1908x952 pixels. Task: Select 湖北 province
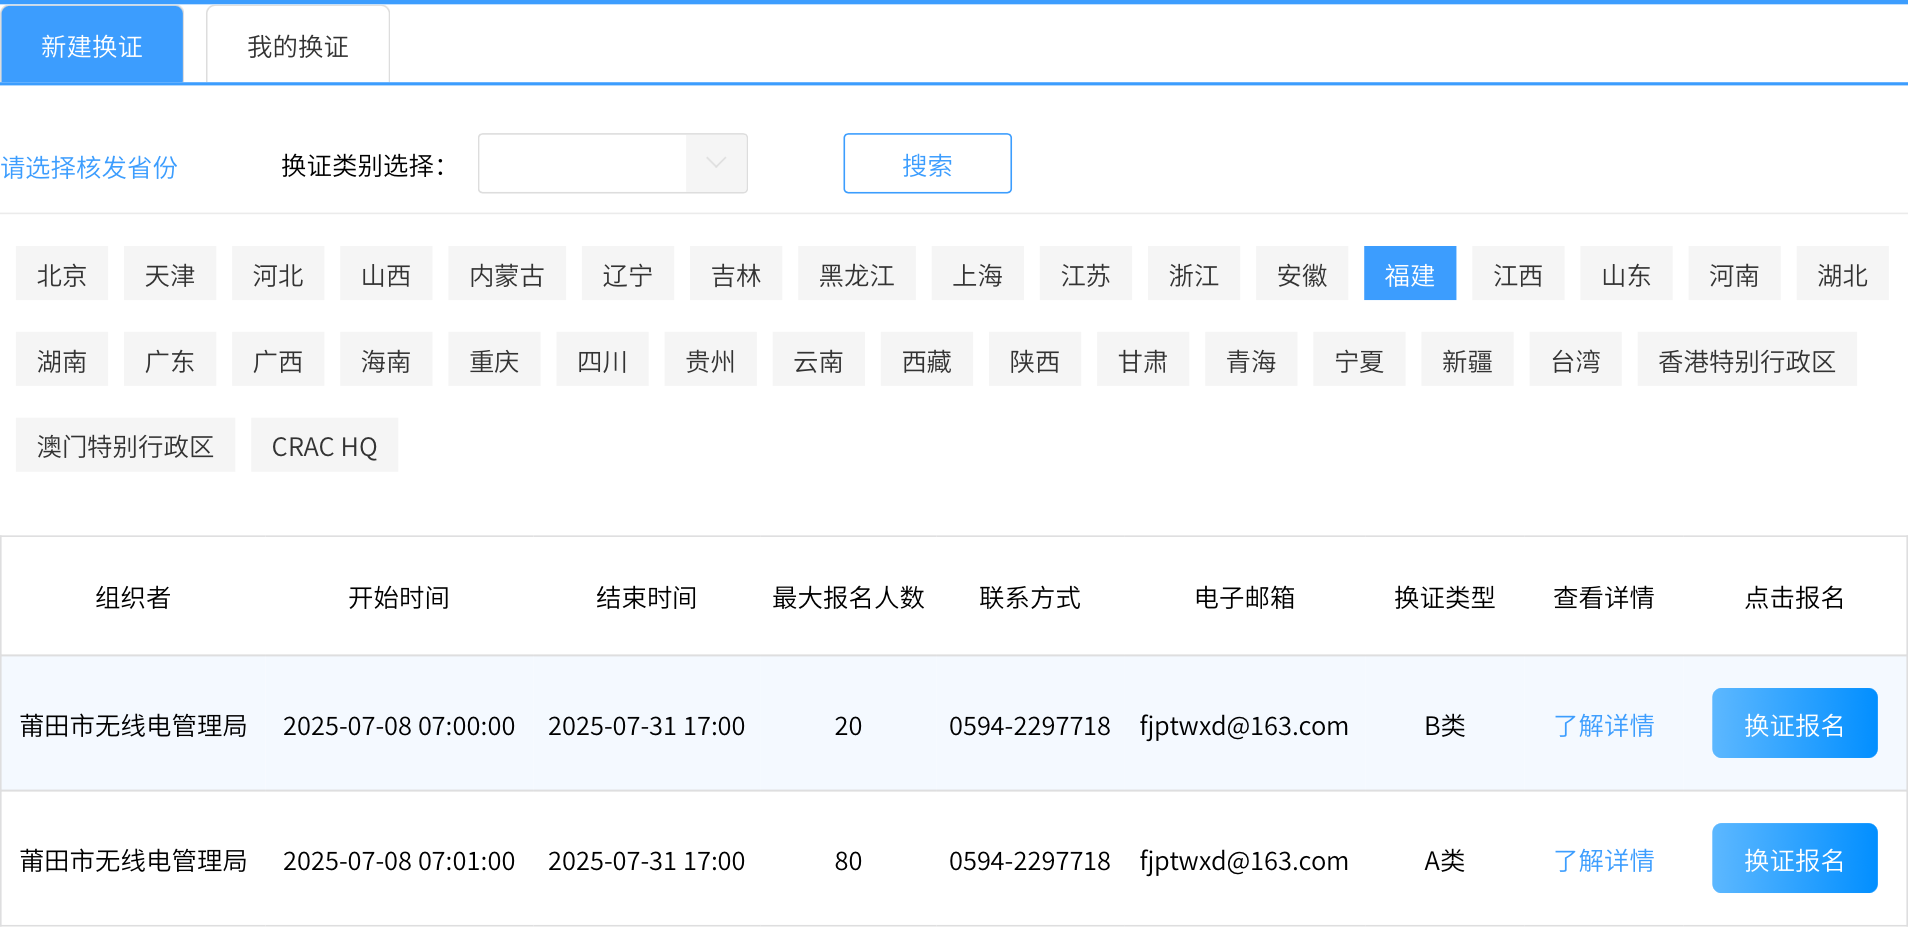(1843, 273)
